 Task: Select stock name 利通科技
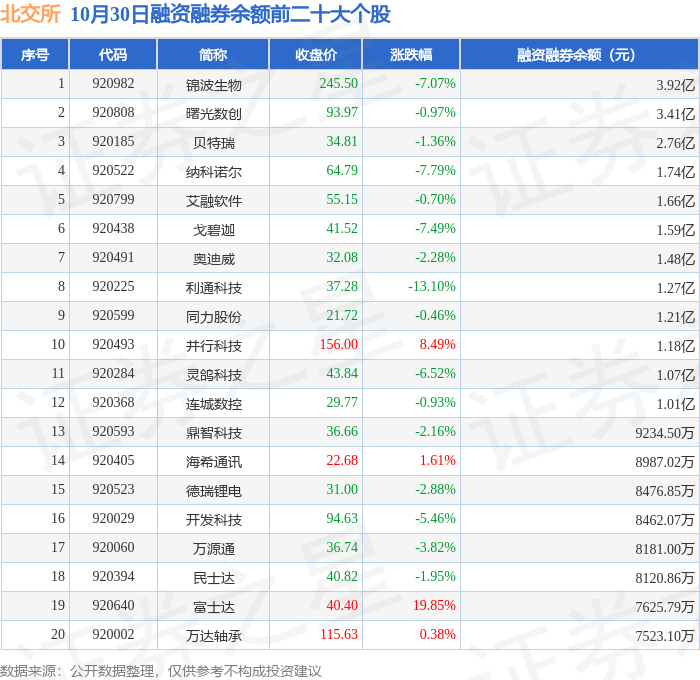(213, 288)
